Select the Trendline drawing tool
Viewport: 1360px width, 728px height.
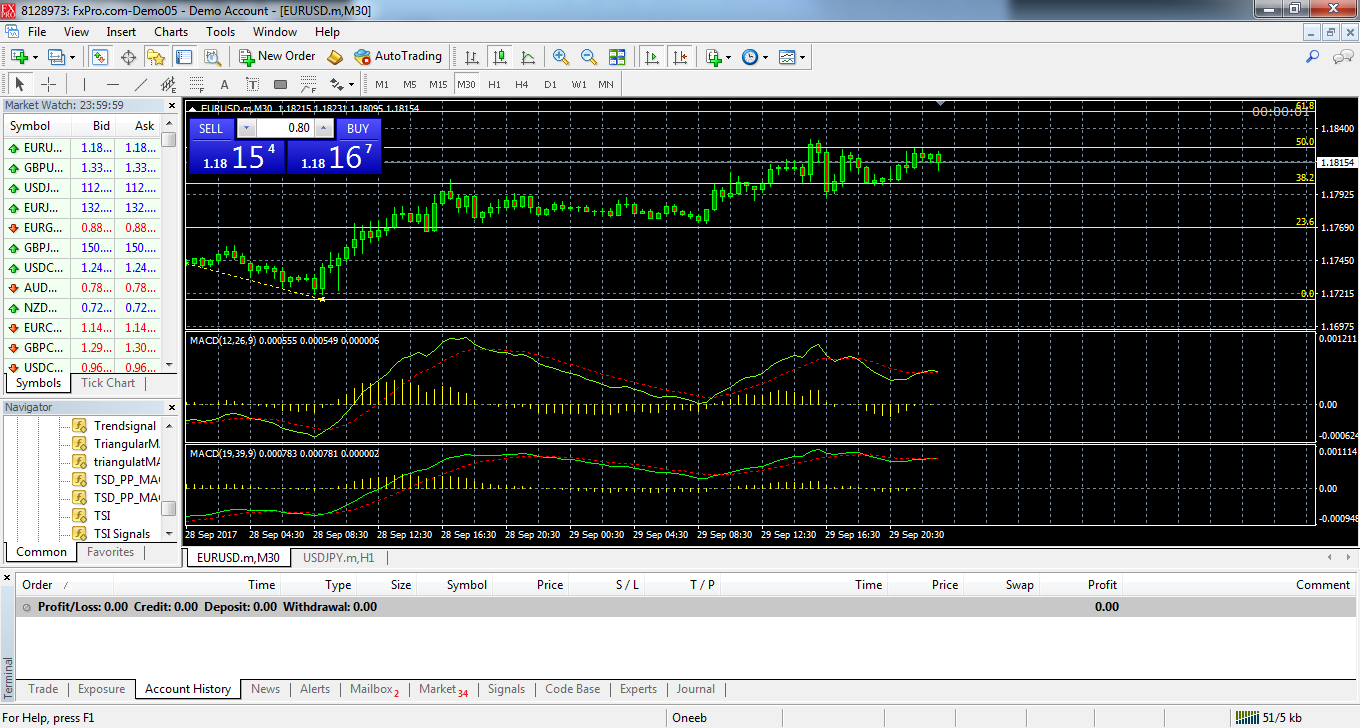(x=141, y=84)
